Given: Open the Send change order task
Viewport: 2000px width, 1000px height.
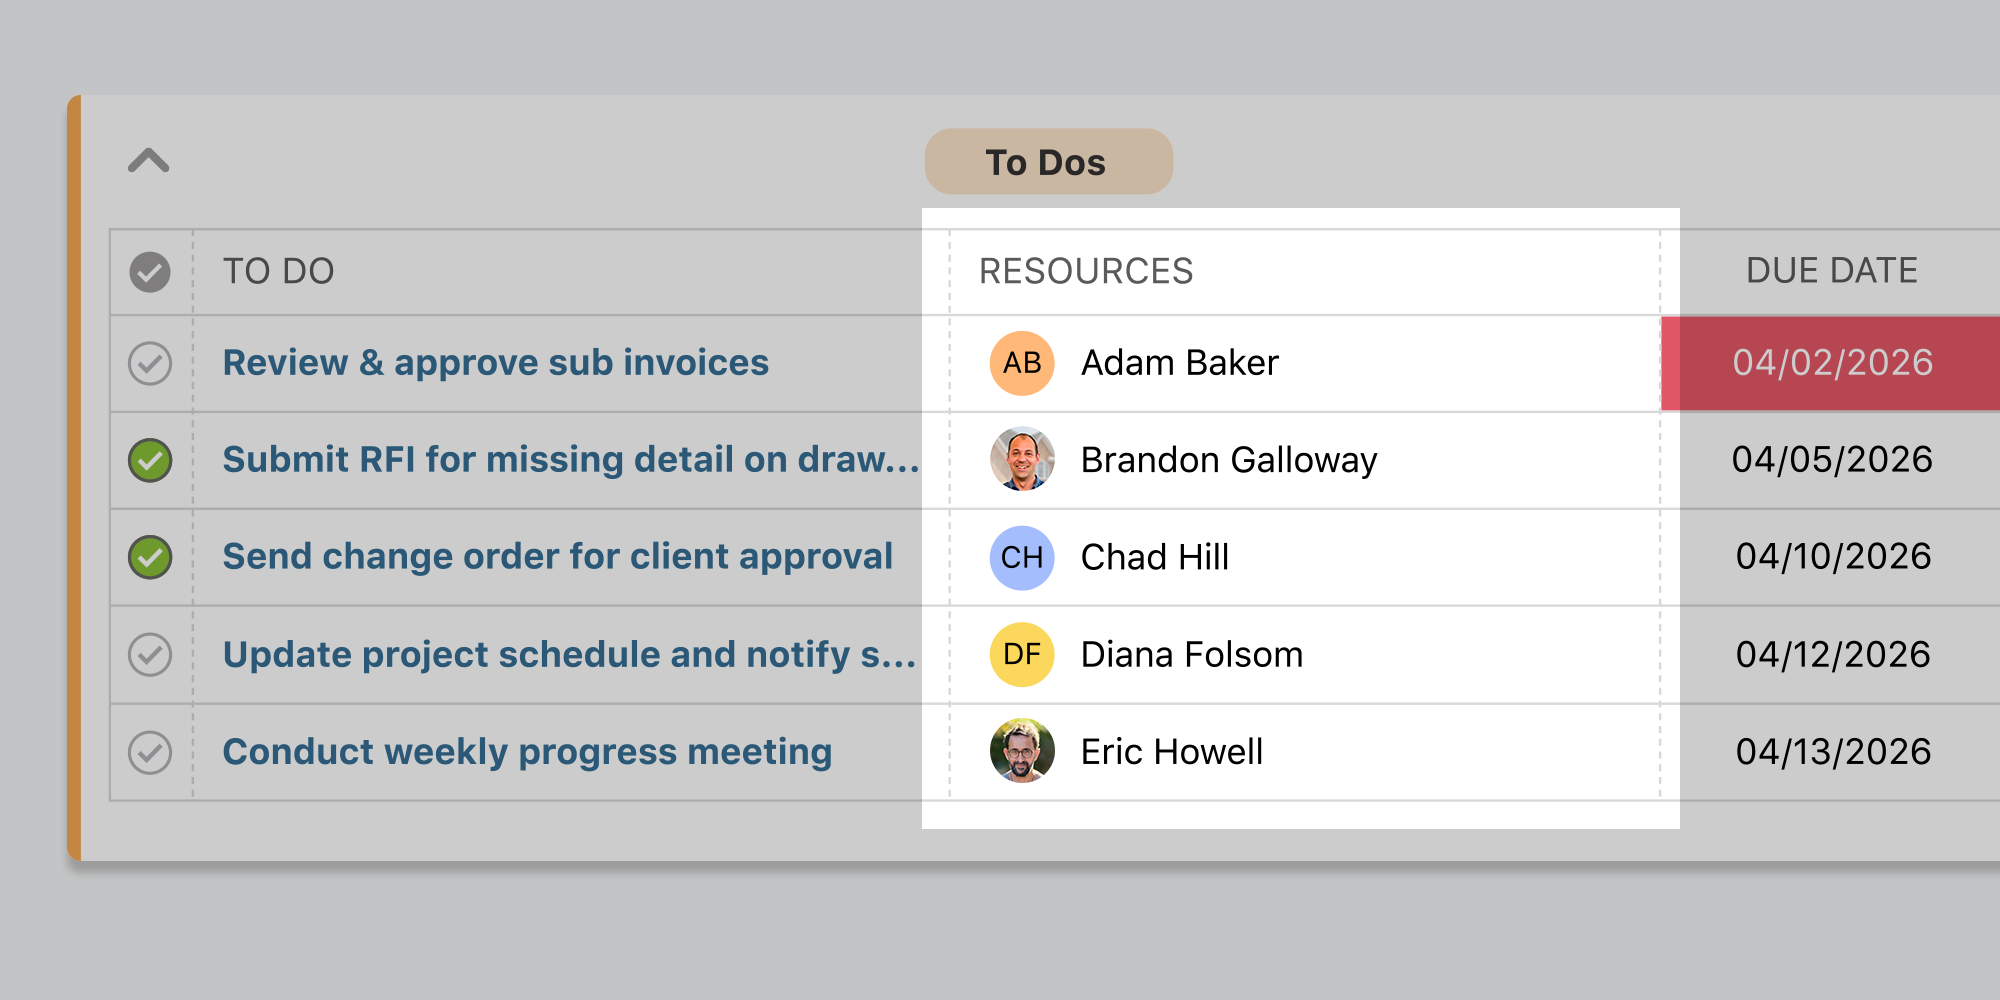Looking at the screenshot, I should (x=558, y=557).
